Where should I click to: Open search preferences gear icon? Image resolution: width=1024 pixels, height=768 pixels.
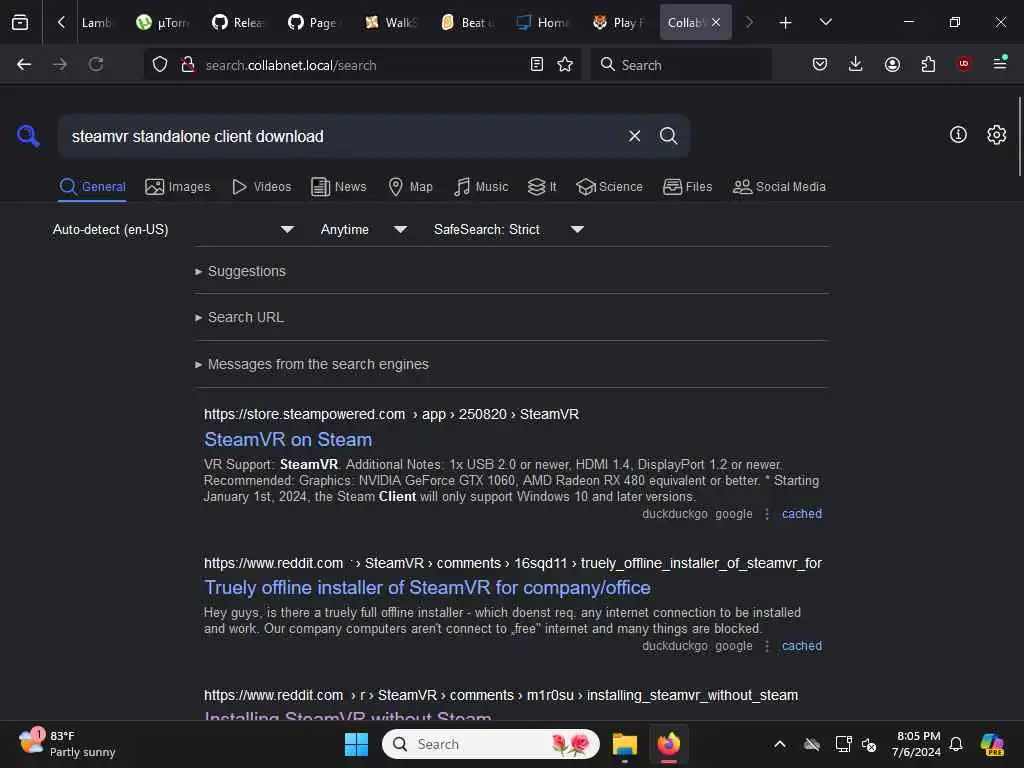coord(997,135)
